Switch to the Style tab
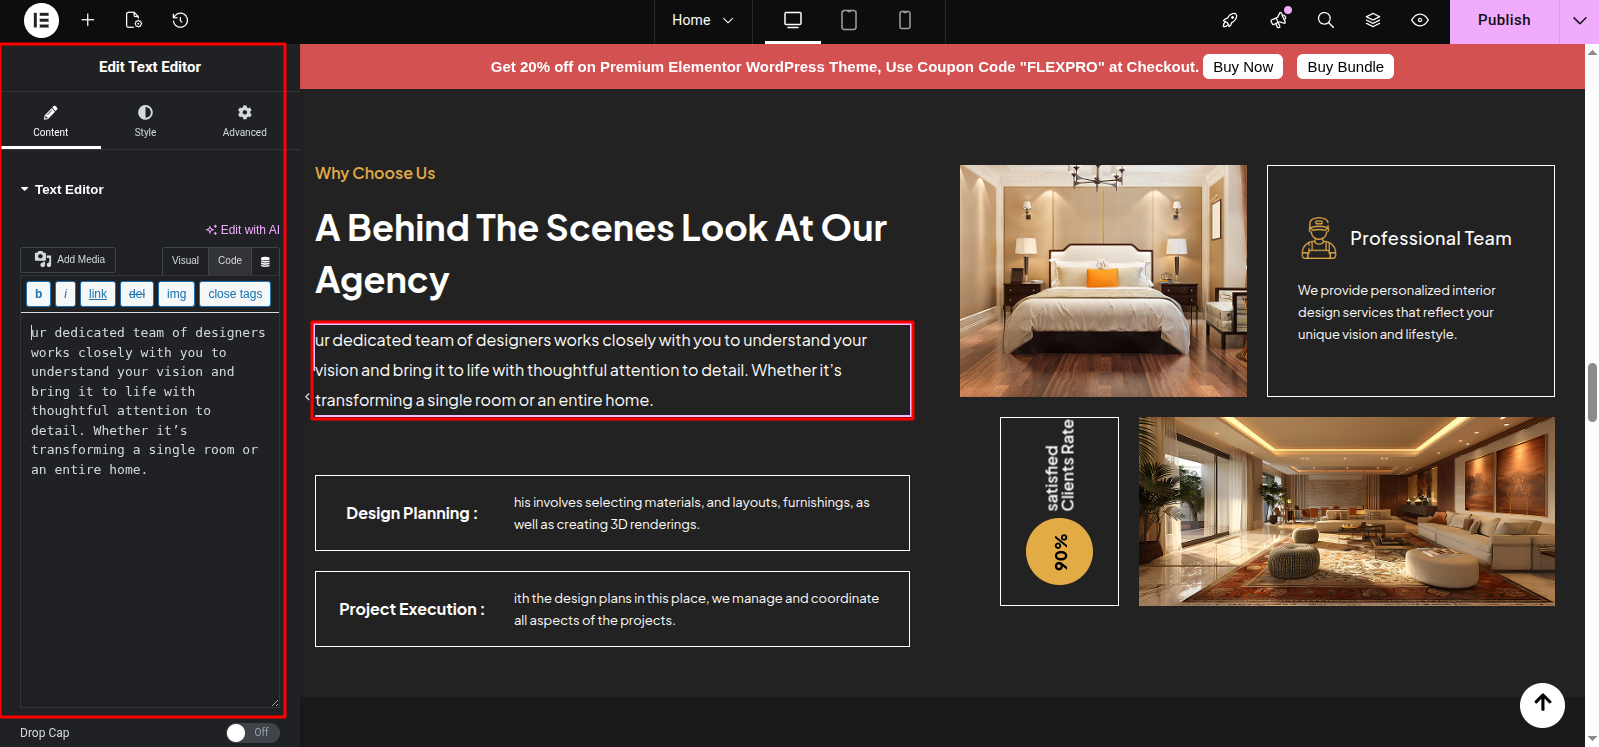Viewport: 1599px width, 747px height. coord(145,120)
